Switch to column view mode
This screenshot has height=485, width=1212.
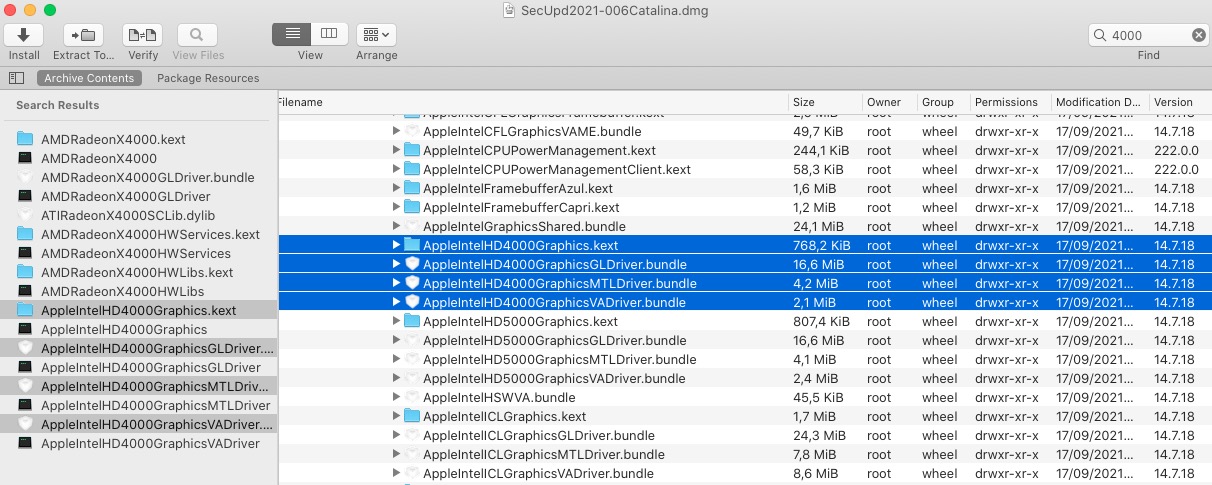click(329, 34)
